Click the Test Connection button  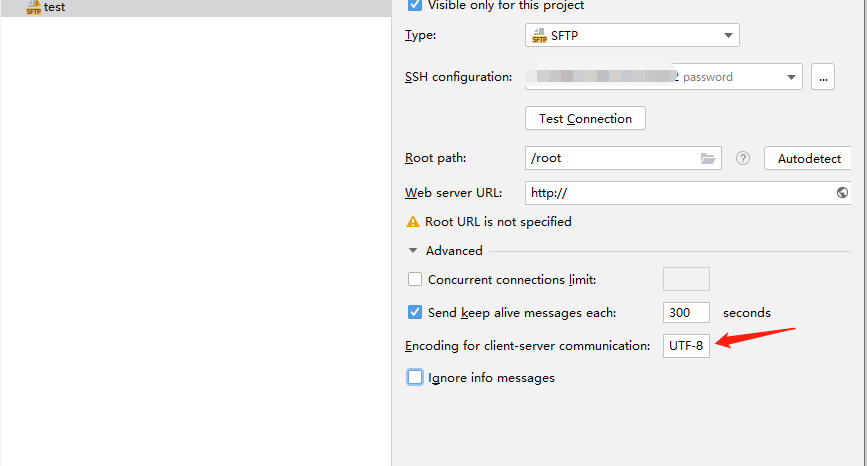click(x=585, y=118)
